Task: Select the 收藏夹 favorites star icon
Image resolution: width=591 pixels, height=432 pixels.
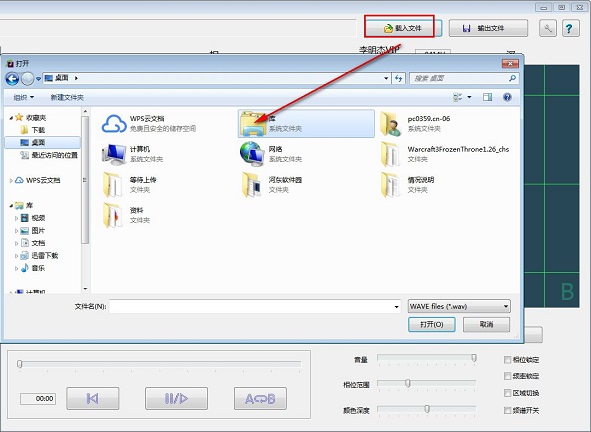Action: pyautogui.click(x=19, y=118)
